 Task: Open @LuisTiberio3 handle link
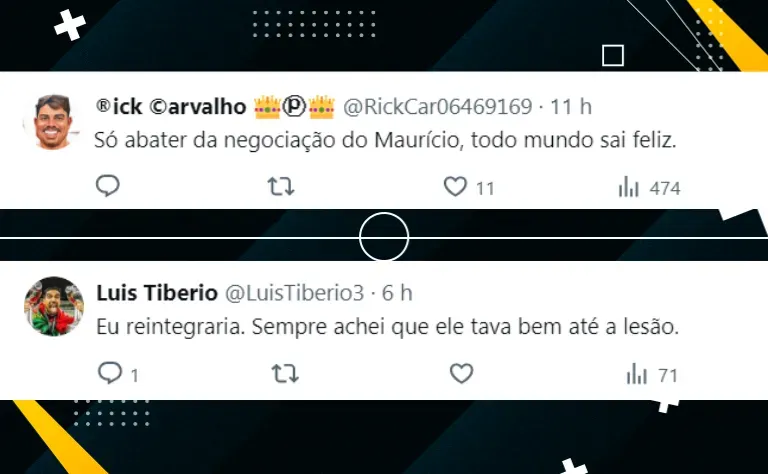coord(294,293)
